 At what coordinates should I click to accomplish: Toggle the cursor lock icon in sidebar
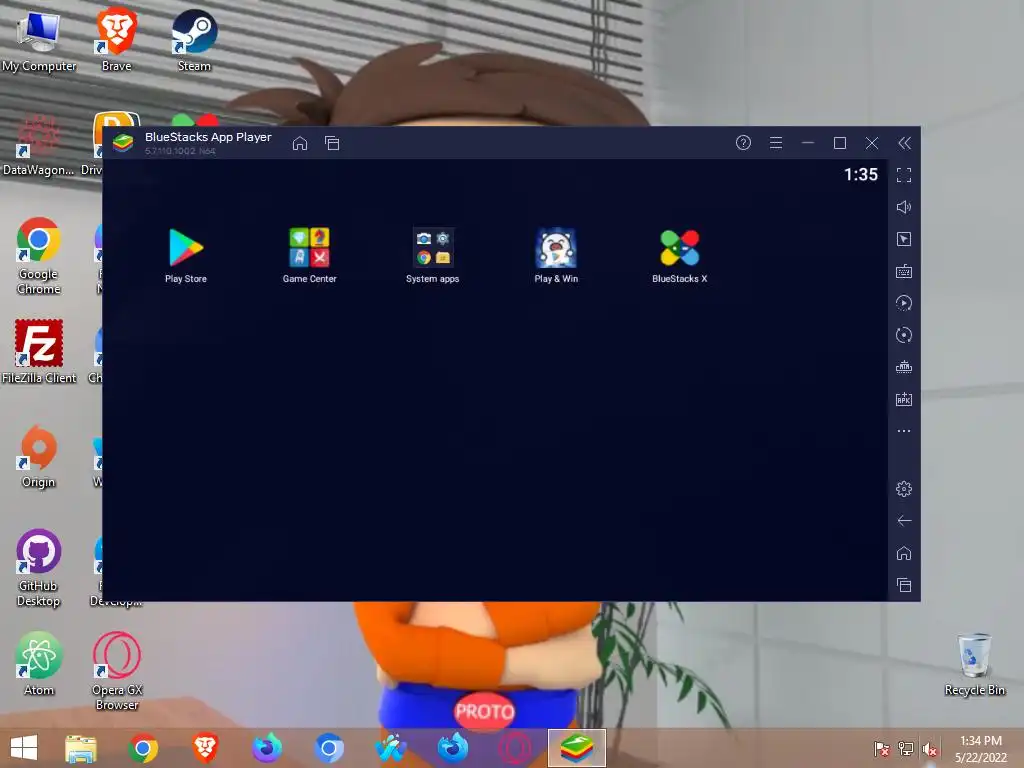click(x=904, y=239)
